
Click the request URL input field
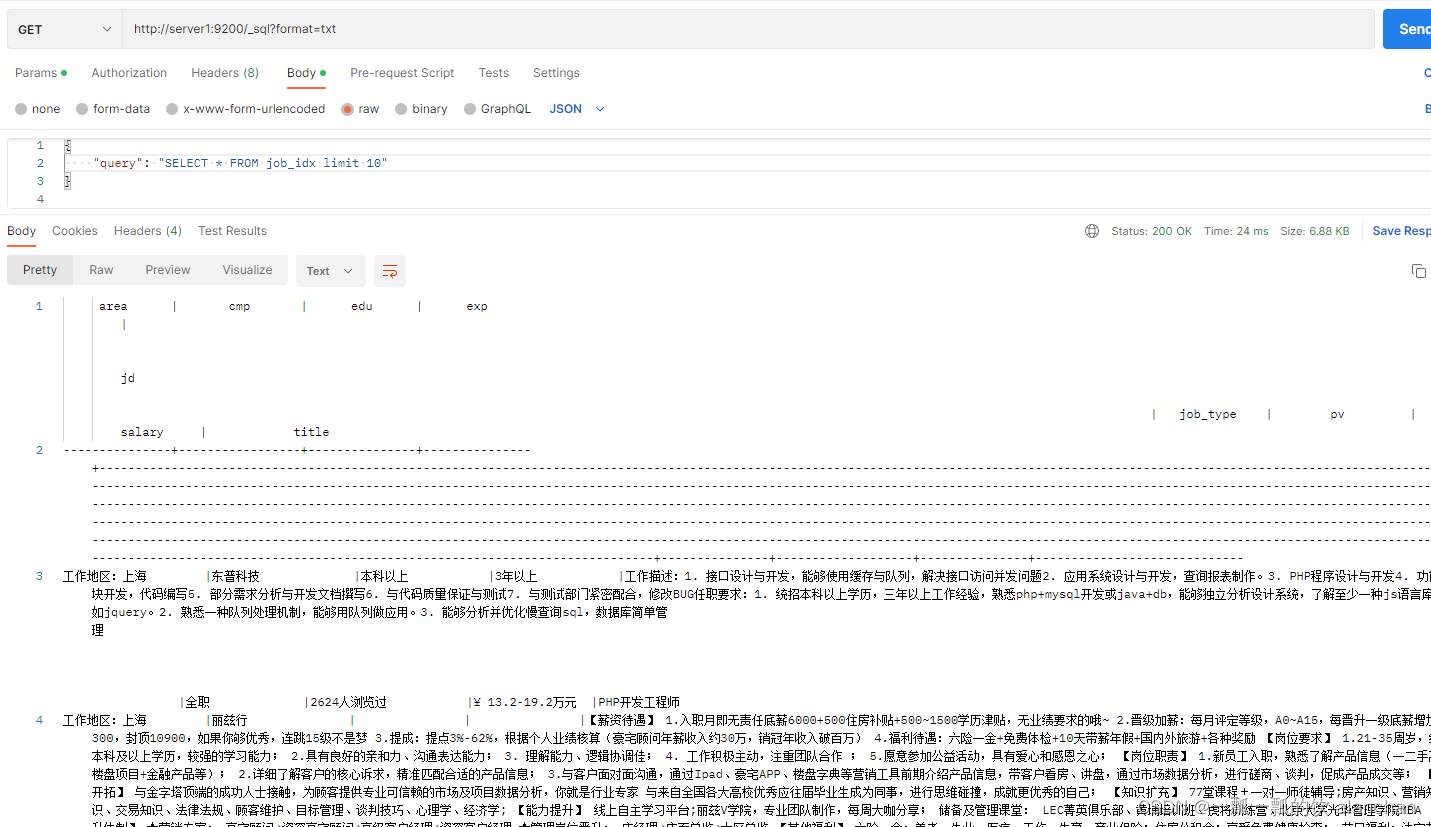click(746, 29)
